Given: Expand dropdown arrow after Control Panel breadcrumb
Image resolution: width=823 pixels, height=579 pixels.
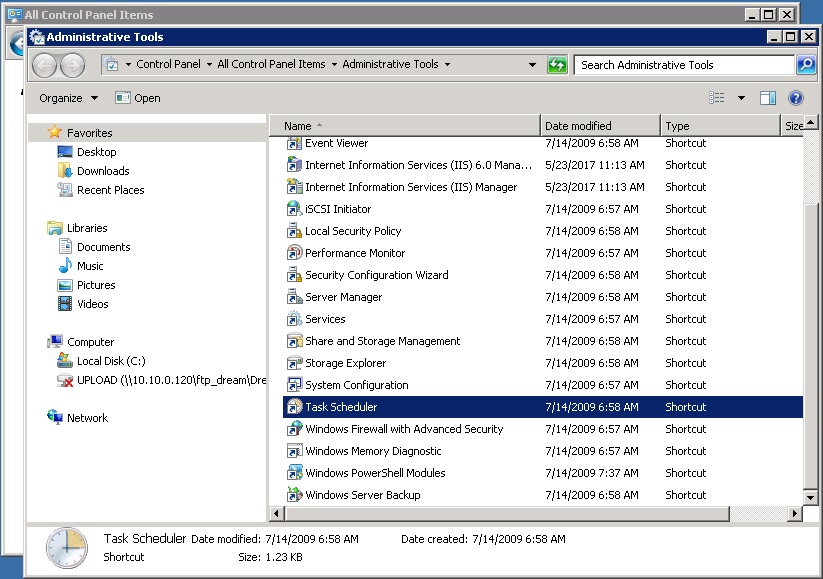Looking at the screenshot, I should [209, 65].
